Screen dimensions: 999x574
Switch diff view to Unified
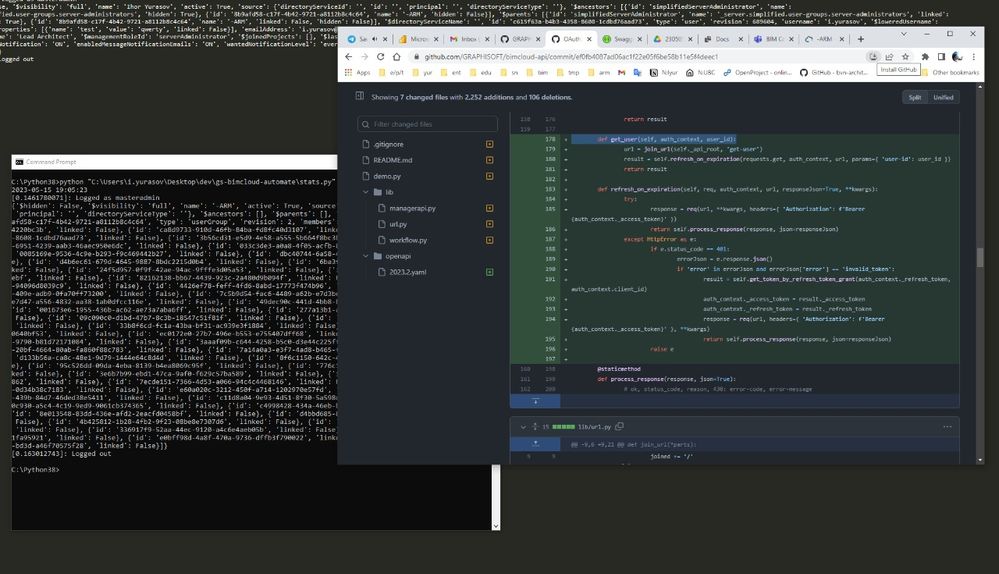(x=943, y=97)
